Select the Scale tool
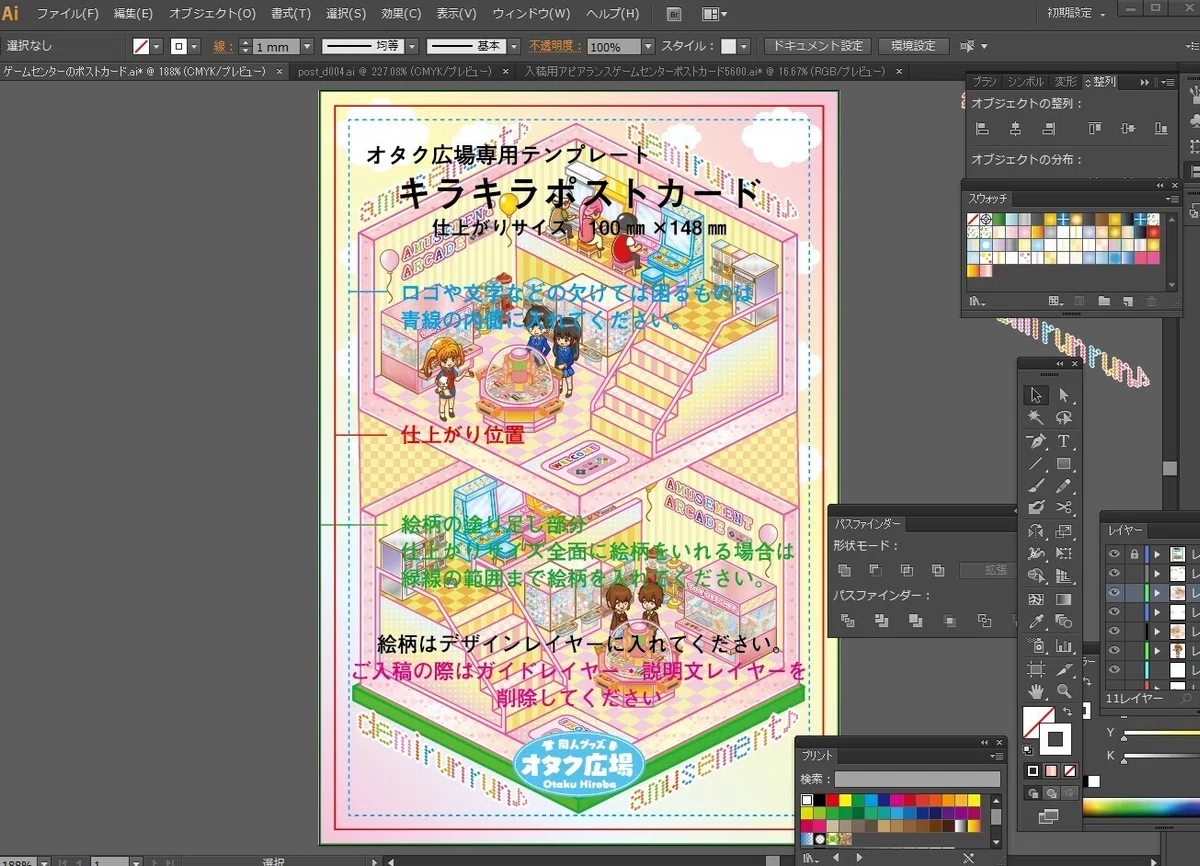The image size is (1200, 866). [x=1064, y=531]
